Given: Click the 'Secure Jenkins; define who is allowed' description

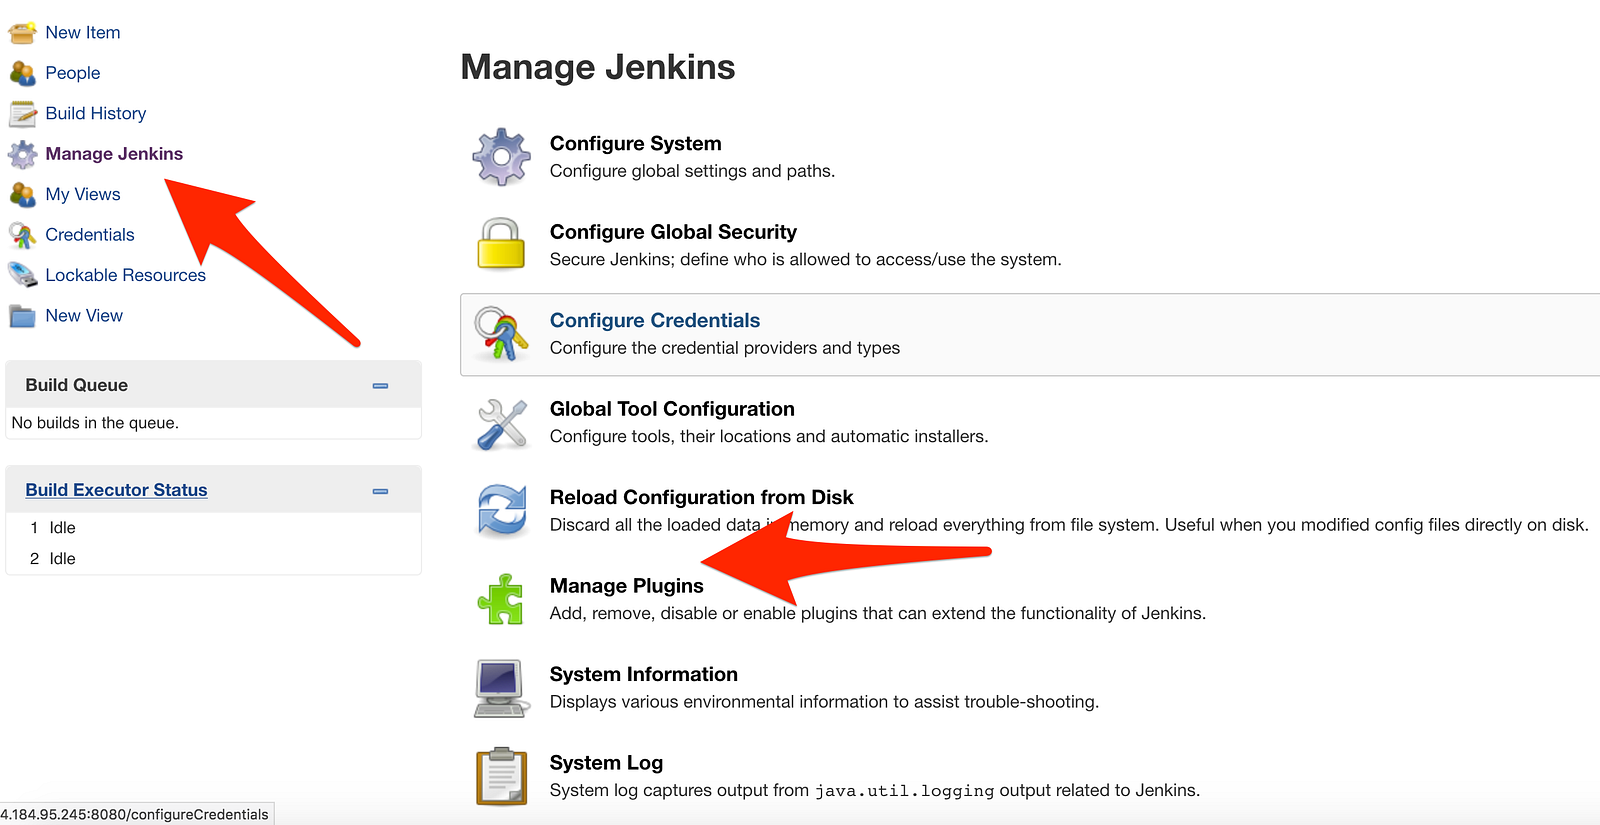Looking at the screenshot, I should pyautogui.click(x=806, y=260).
